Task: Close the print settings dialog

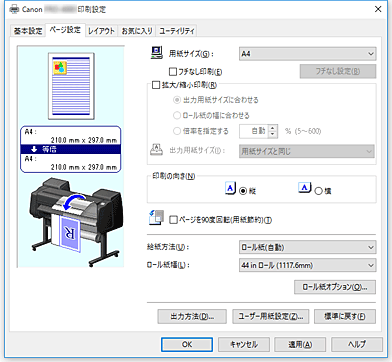Action: 378,9
